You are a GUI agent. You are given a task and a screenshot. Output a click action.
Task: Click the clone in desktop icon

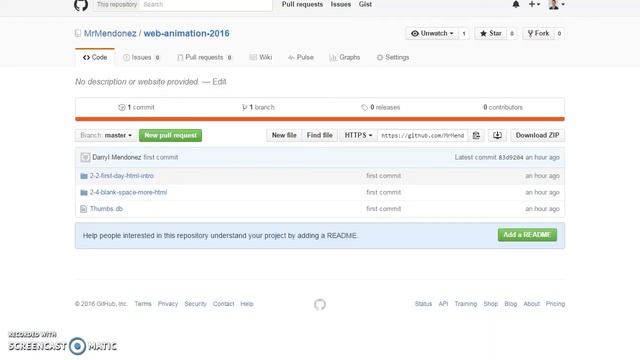click(497, 136)
